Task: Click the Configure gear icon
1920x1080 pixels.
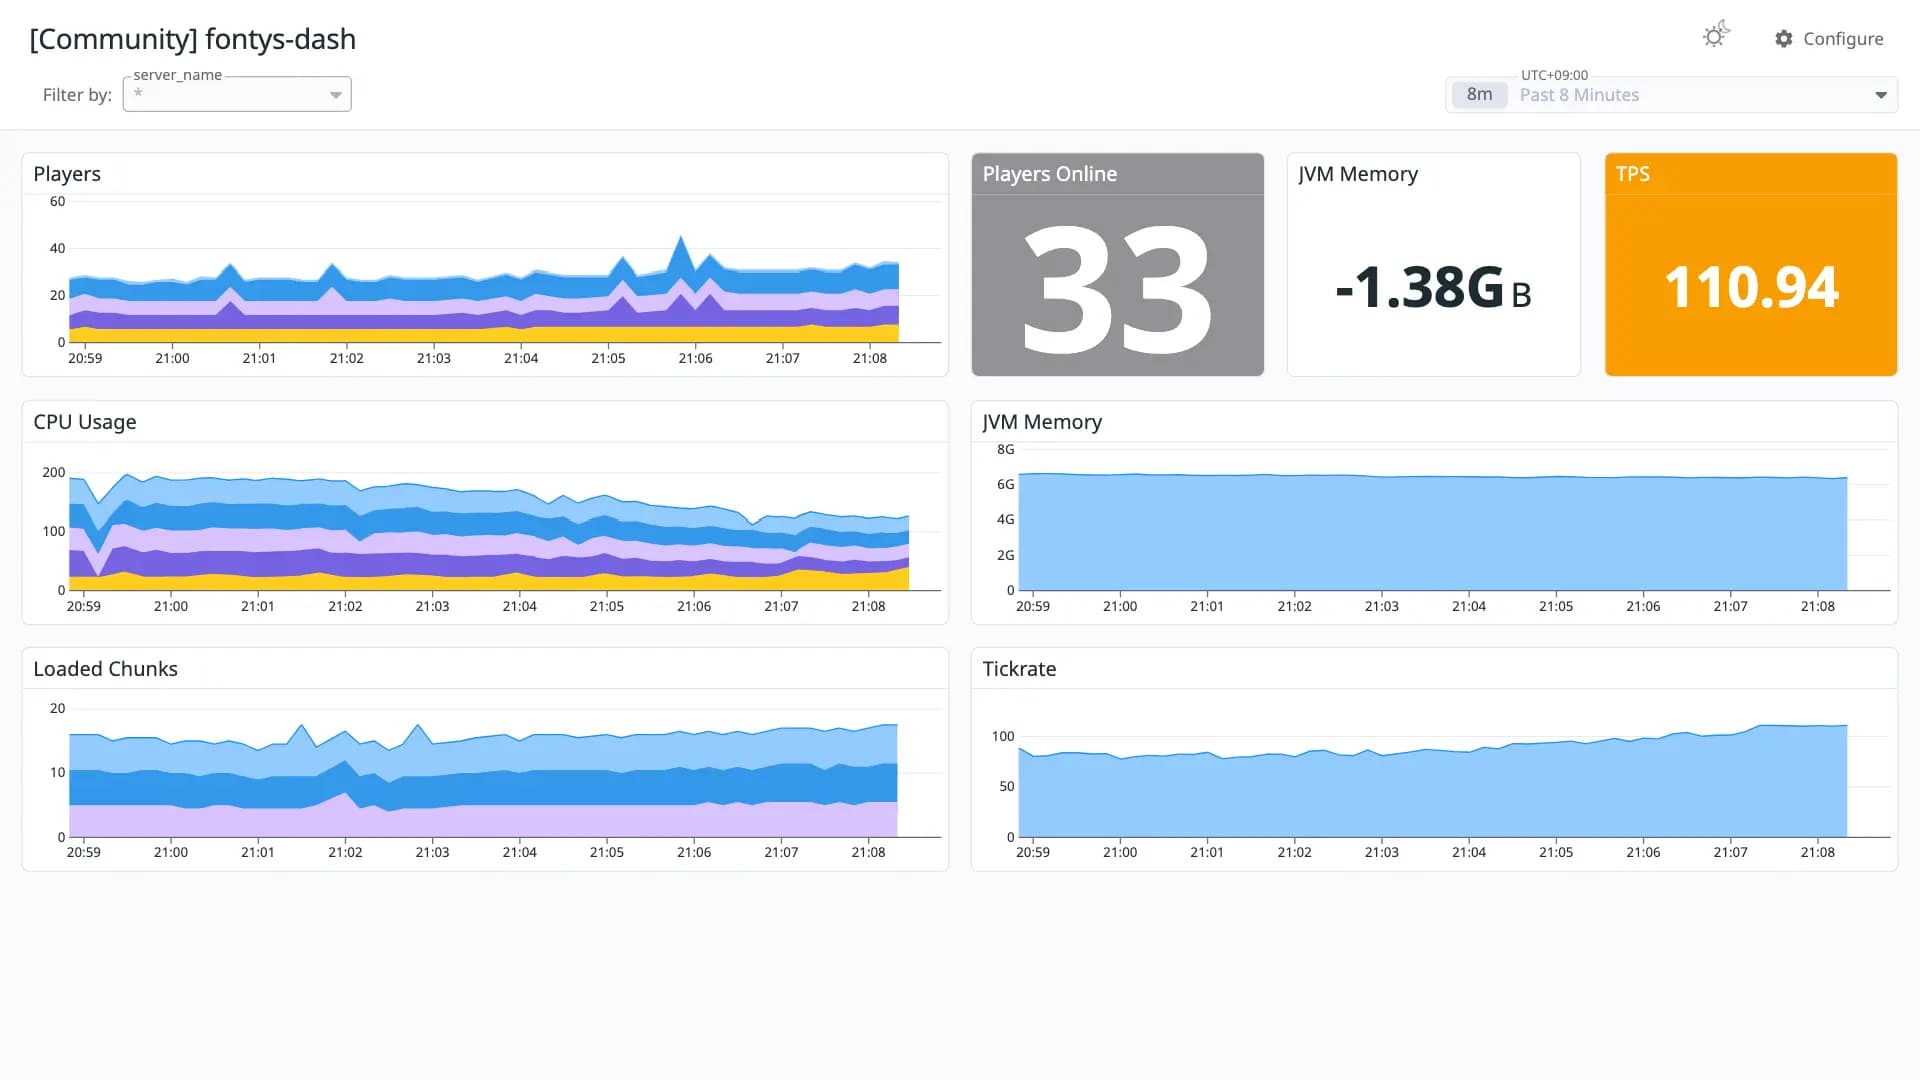Action: point(1784,39)
